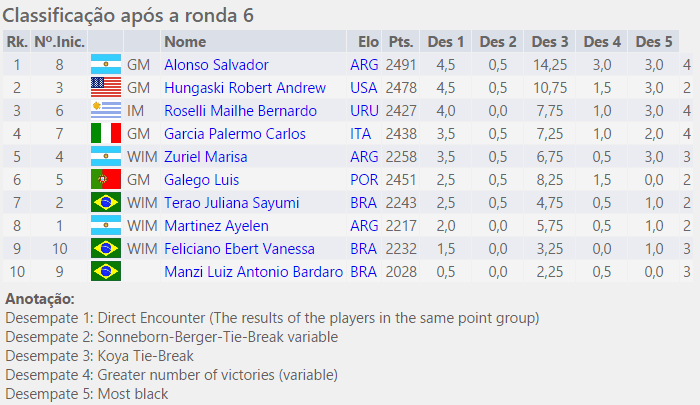Click the Italy flag beside Garcia Palermo Carlos

click(x=105, y=133)
